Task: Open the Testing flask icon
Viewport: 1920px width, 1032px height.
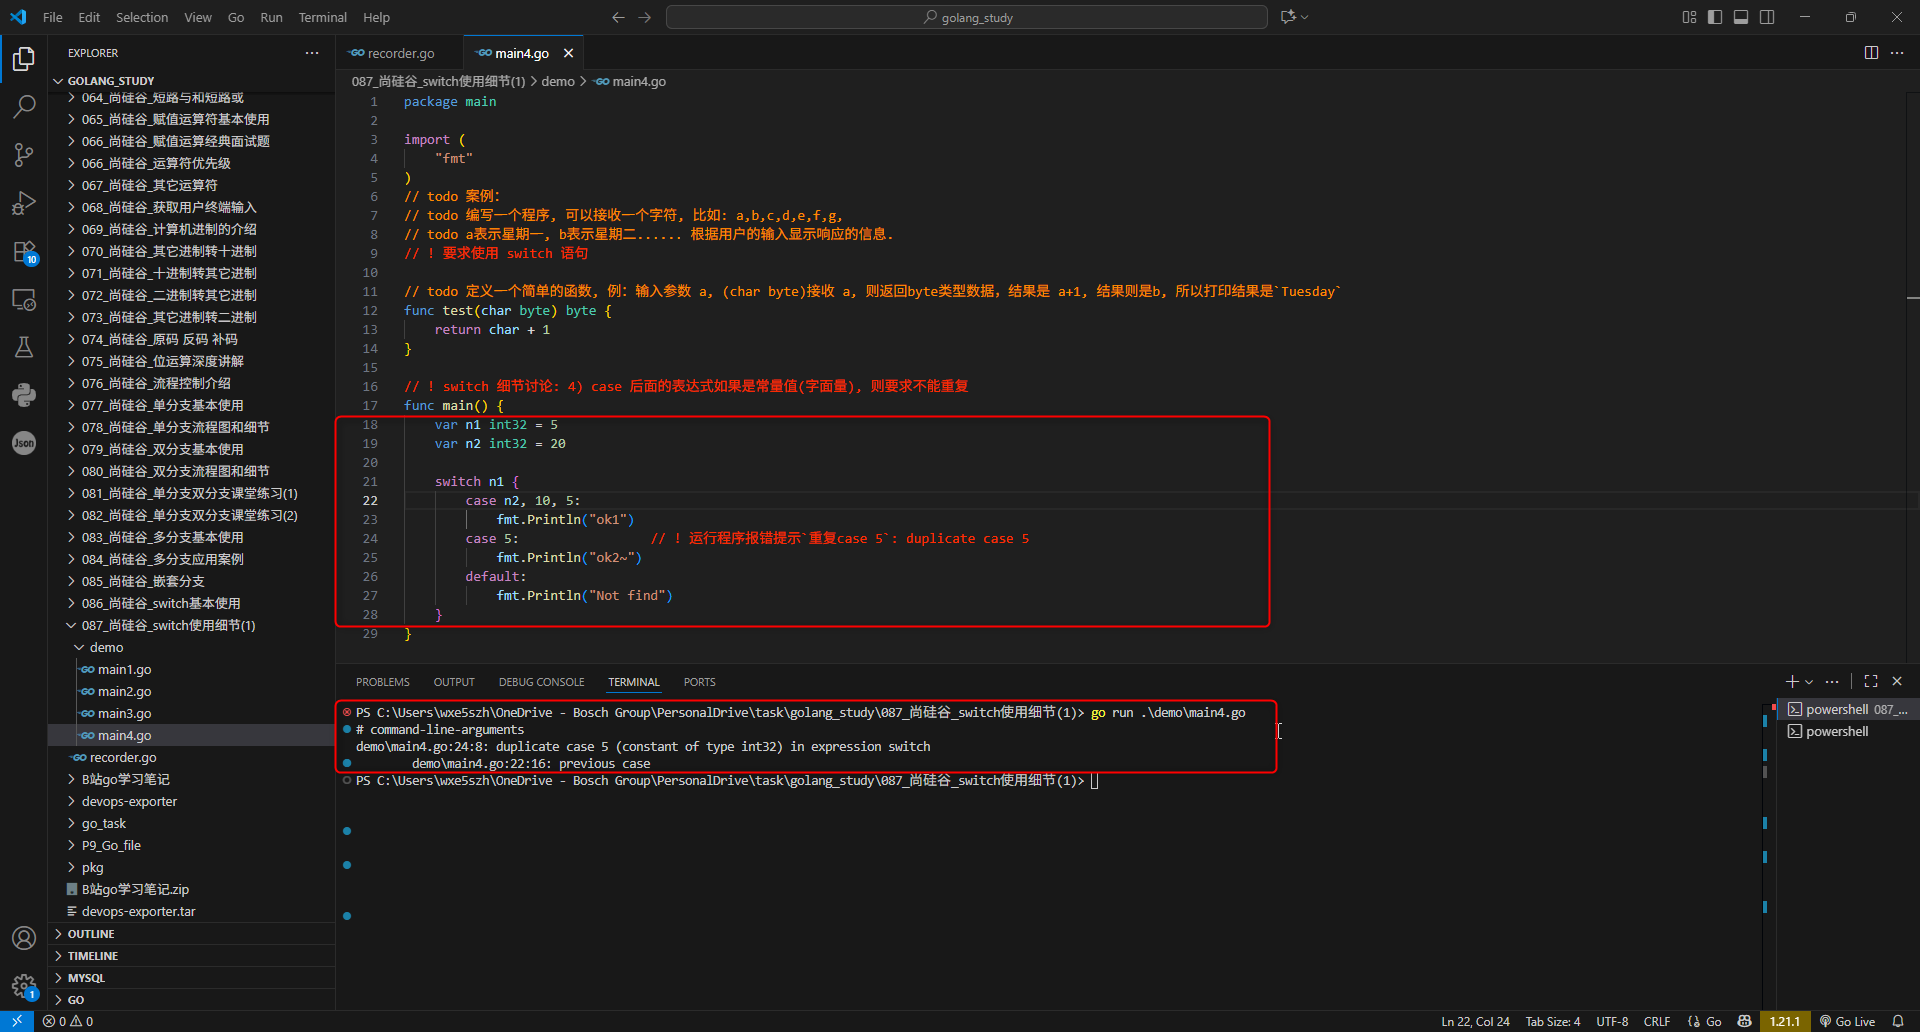Action: click(24, 347)
